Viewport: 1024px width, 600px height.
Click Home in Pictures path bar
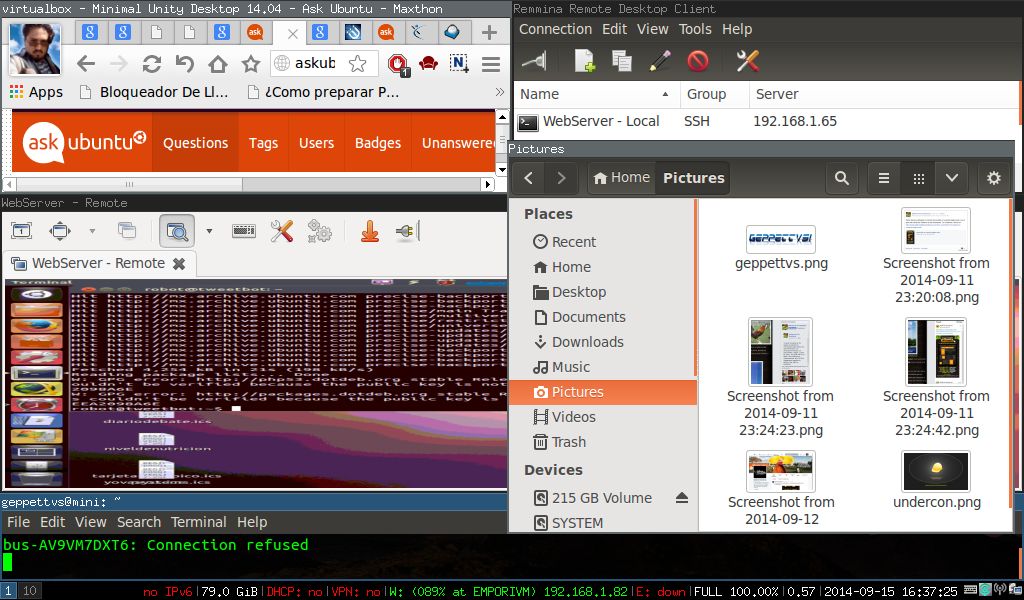pyautogui.click(x=622, y=178)
